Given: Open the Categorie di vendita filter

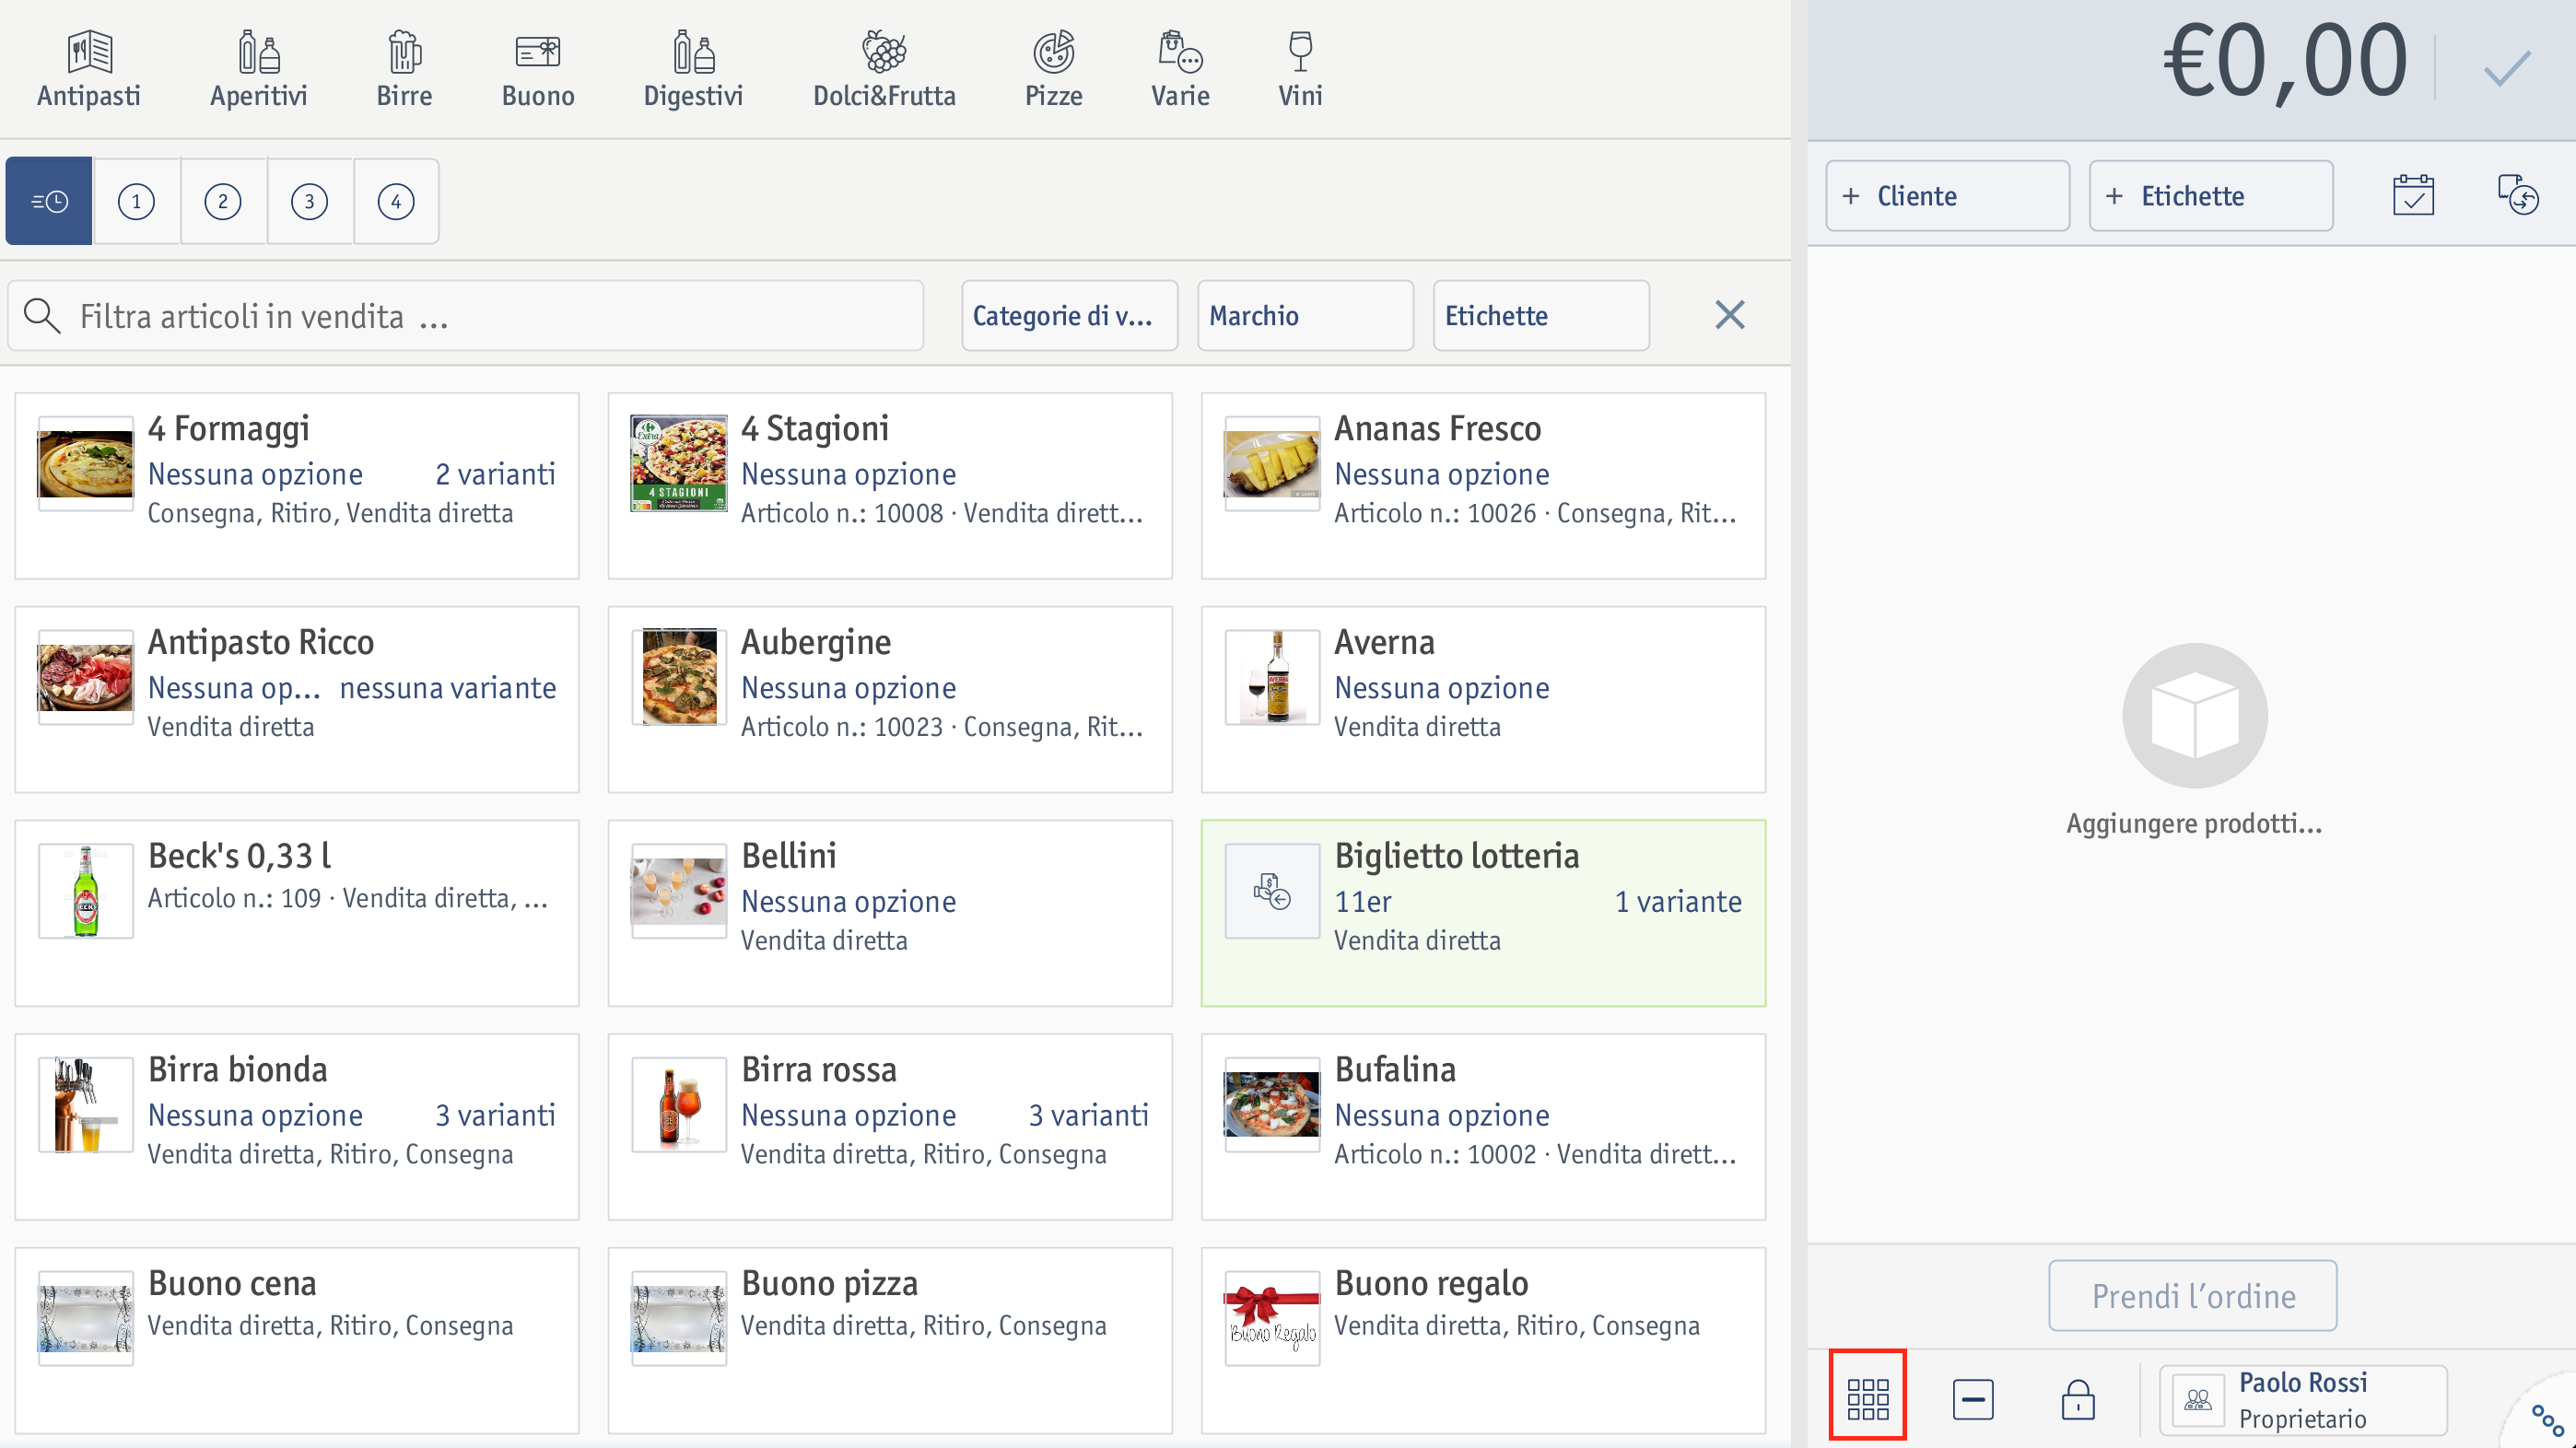Looking at the screenshot, I should pyautogui.click(x=1069, y=316).
